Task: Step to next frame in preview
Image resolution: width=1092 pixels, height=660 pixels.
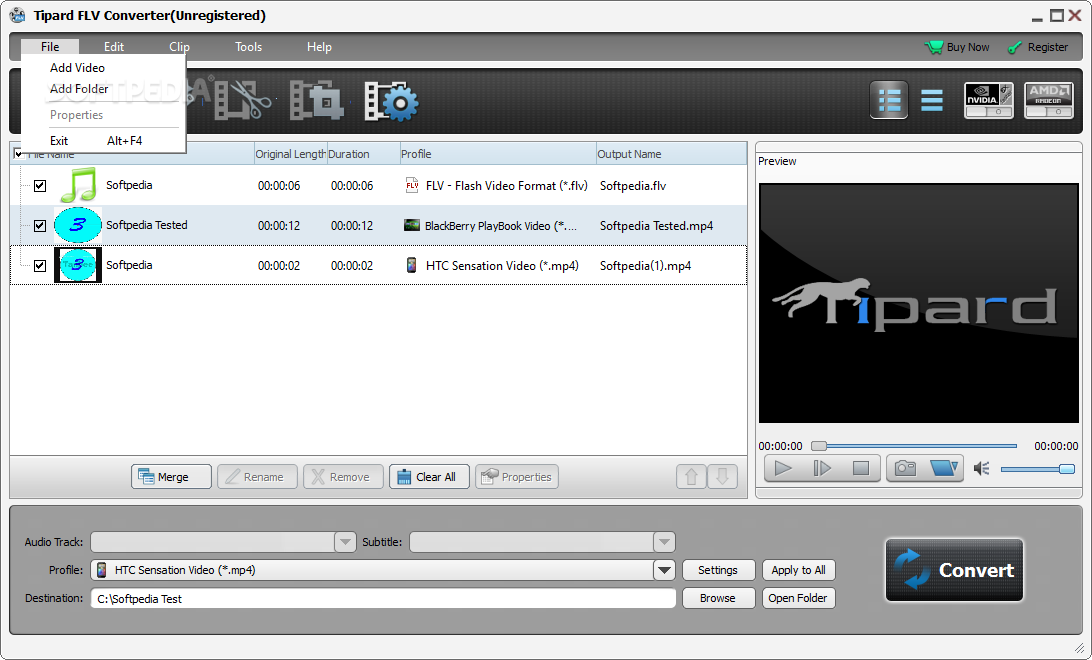Action: 822,469
